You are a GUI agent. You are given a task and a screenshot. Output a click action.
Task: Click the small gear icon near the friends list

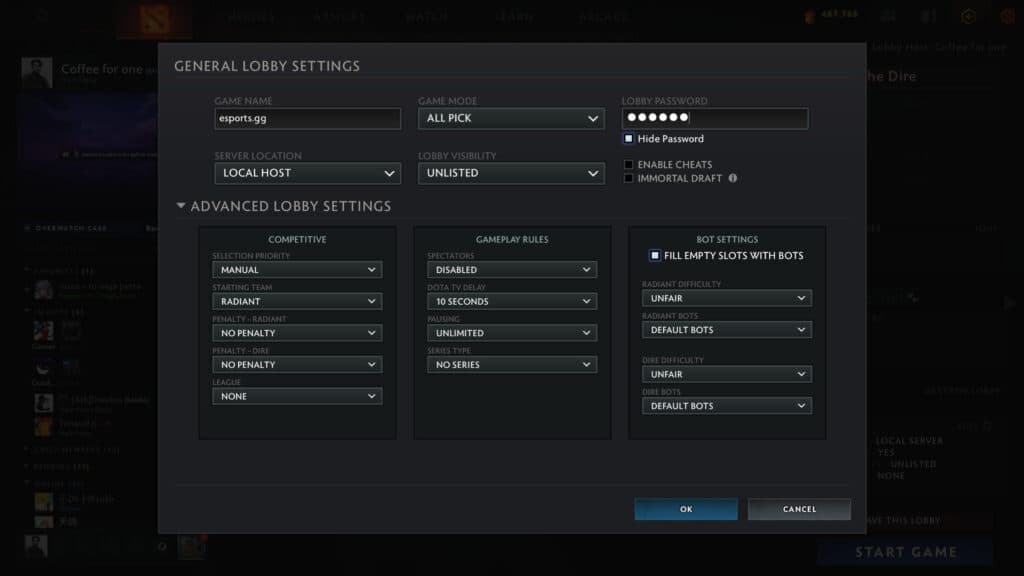point(162,547)
